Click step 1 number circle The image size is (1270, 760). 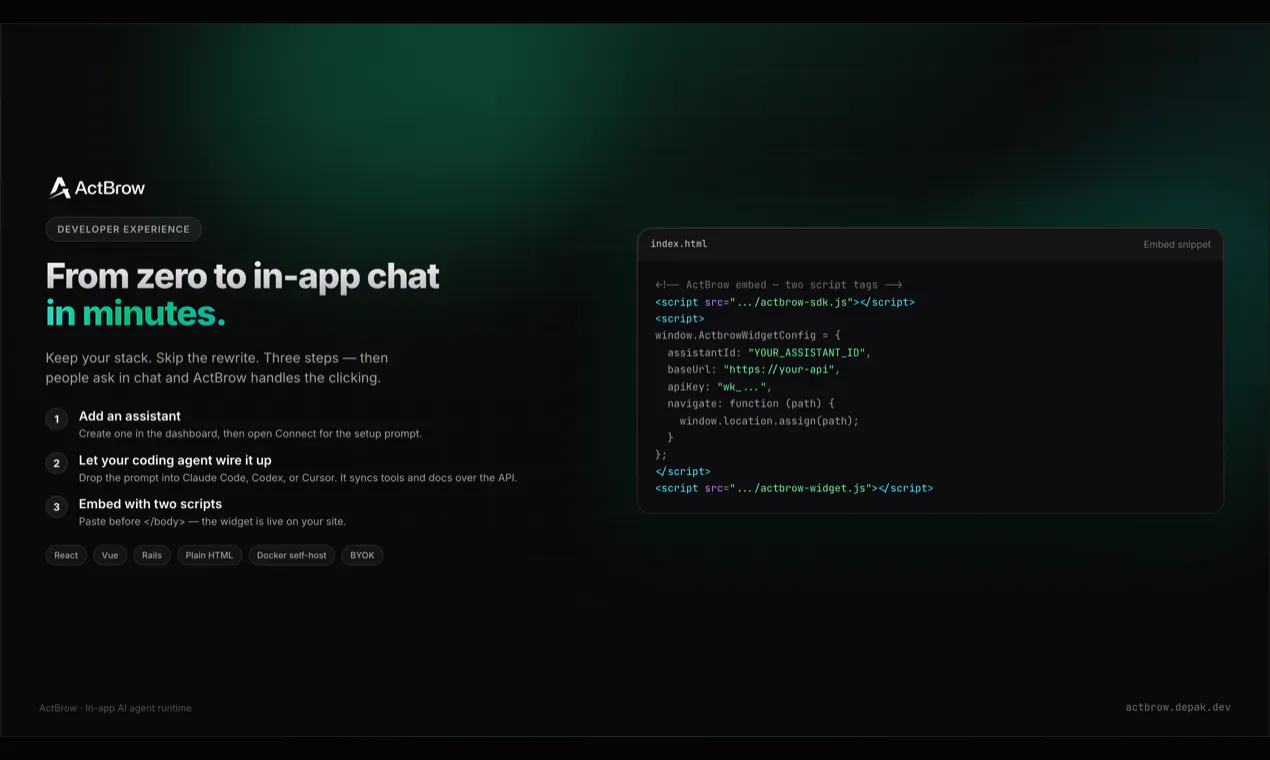(57, 419)
